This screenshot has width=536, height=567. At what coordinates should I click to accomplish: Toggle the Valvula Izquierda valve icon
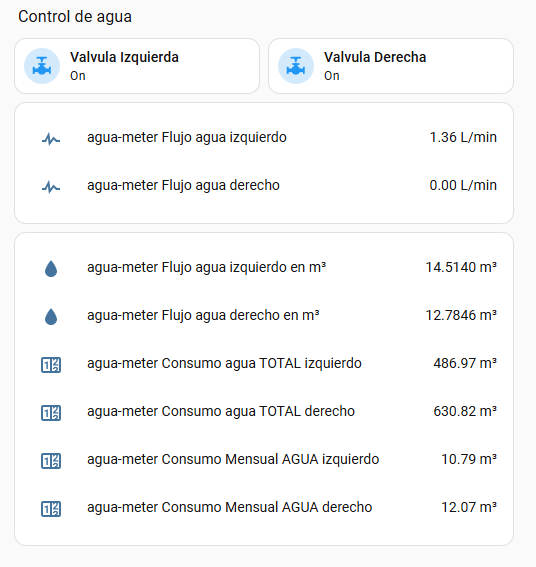[x=42, y=66]
